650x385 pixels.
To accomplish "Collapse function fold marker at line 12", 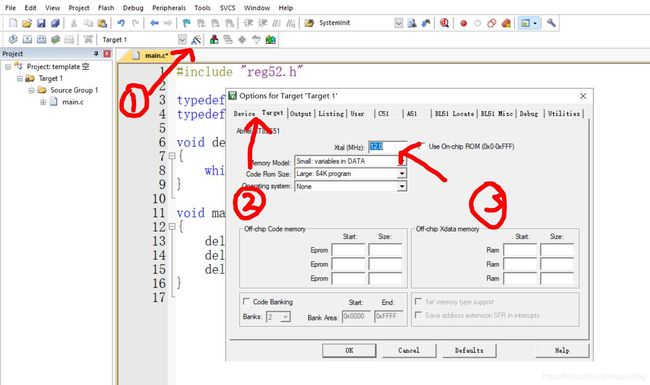I will [172, 227].
